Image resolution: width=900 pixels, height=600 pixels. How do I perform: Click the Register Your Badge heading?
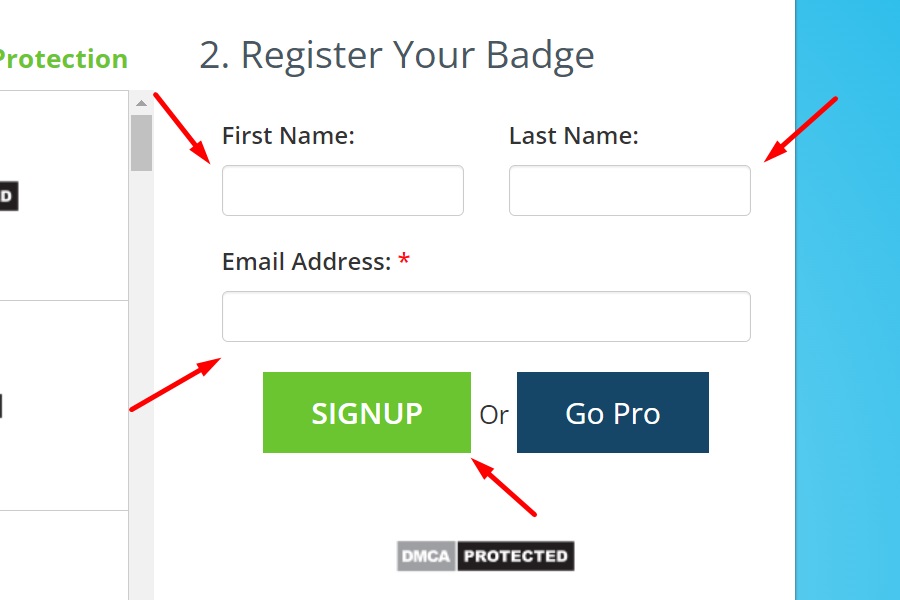pos(397,56)
